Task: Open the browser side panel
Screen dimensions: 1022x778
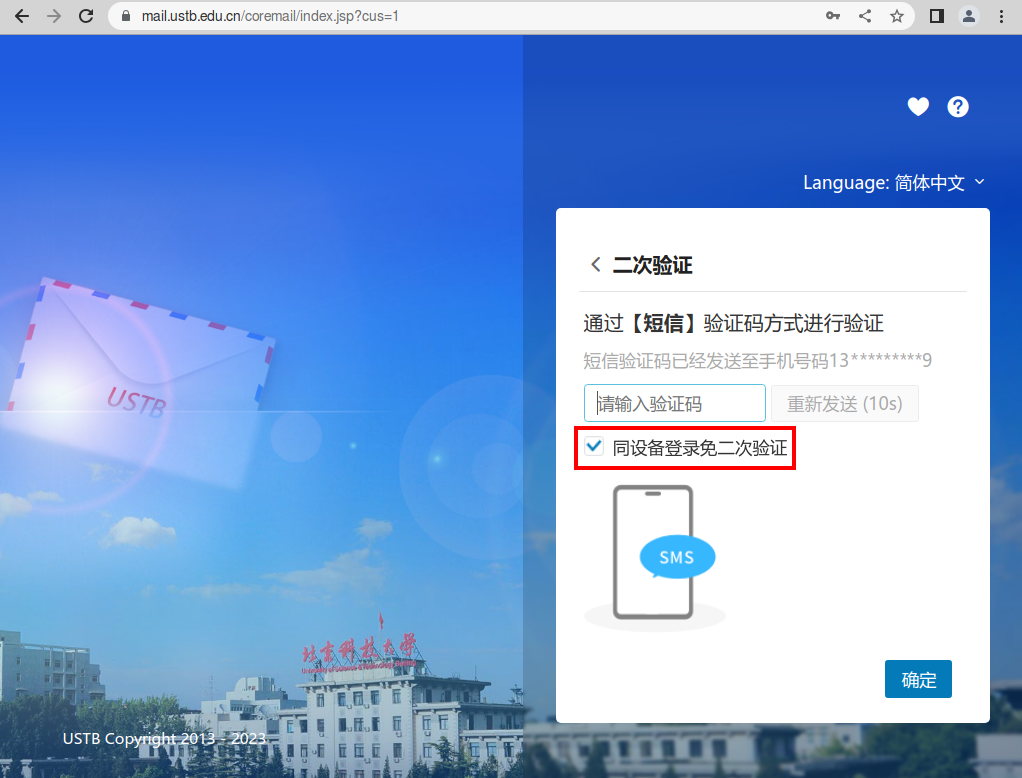Action: click(x=937, y=16)
